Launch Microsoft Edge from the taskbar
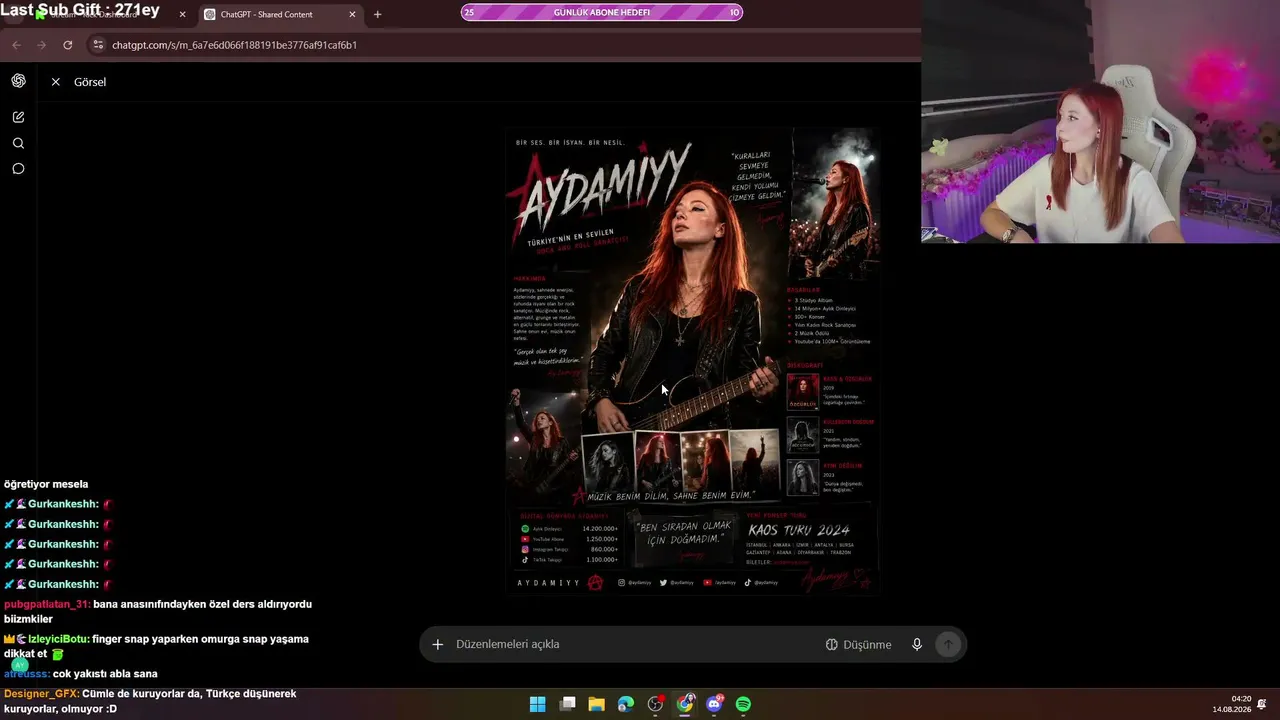Screen dimensions: 1280x720 (626, 704)
